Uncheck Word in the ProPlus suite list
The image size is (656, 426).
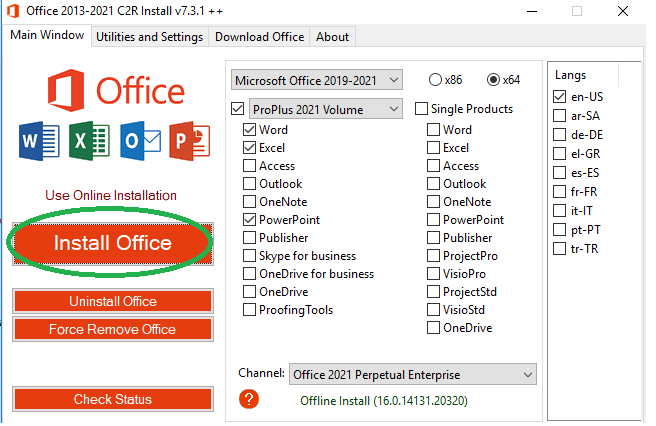click(x=249, y=130)
